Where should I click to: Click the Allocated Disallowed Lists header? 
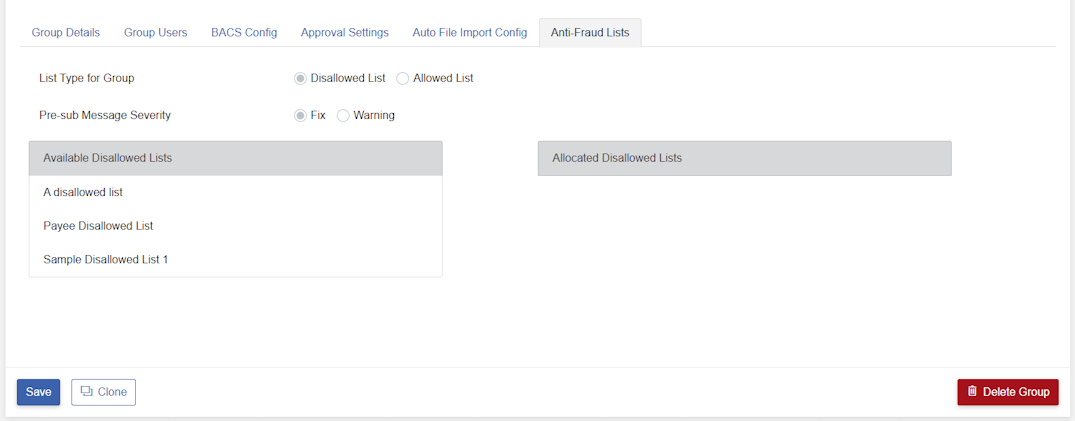(x=745, y=158)
